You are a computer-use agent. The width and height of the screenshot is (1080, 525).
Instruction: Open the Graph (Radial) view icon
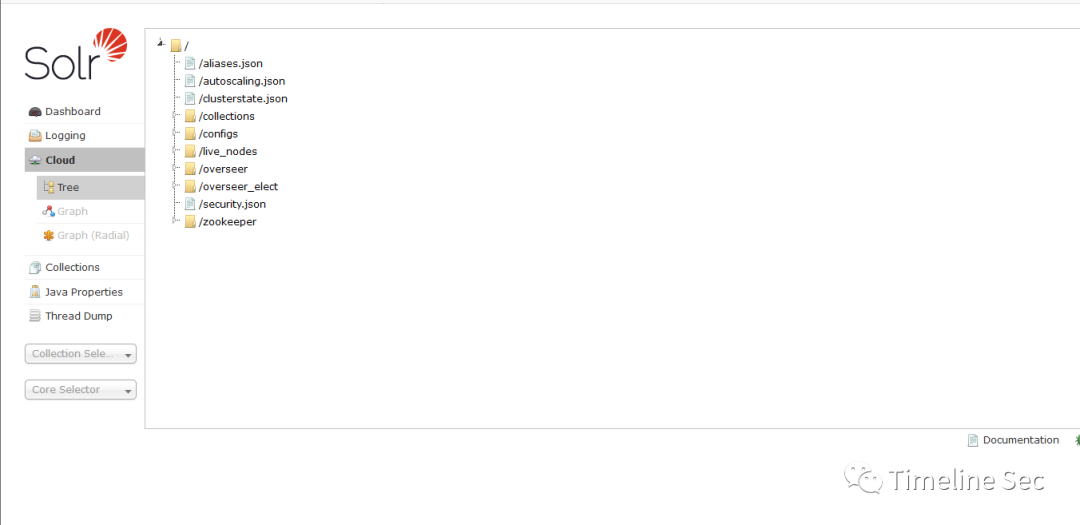[x=49, y=236]
